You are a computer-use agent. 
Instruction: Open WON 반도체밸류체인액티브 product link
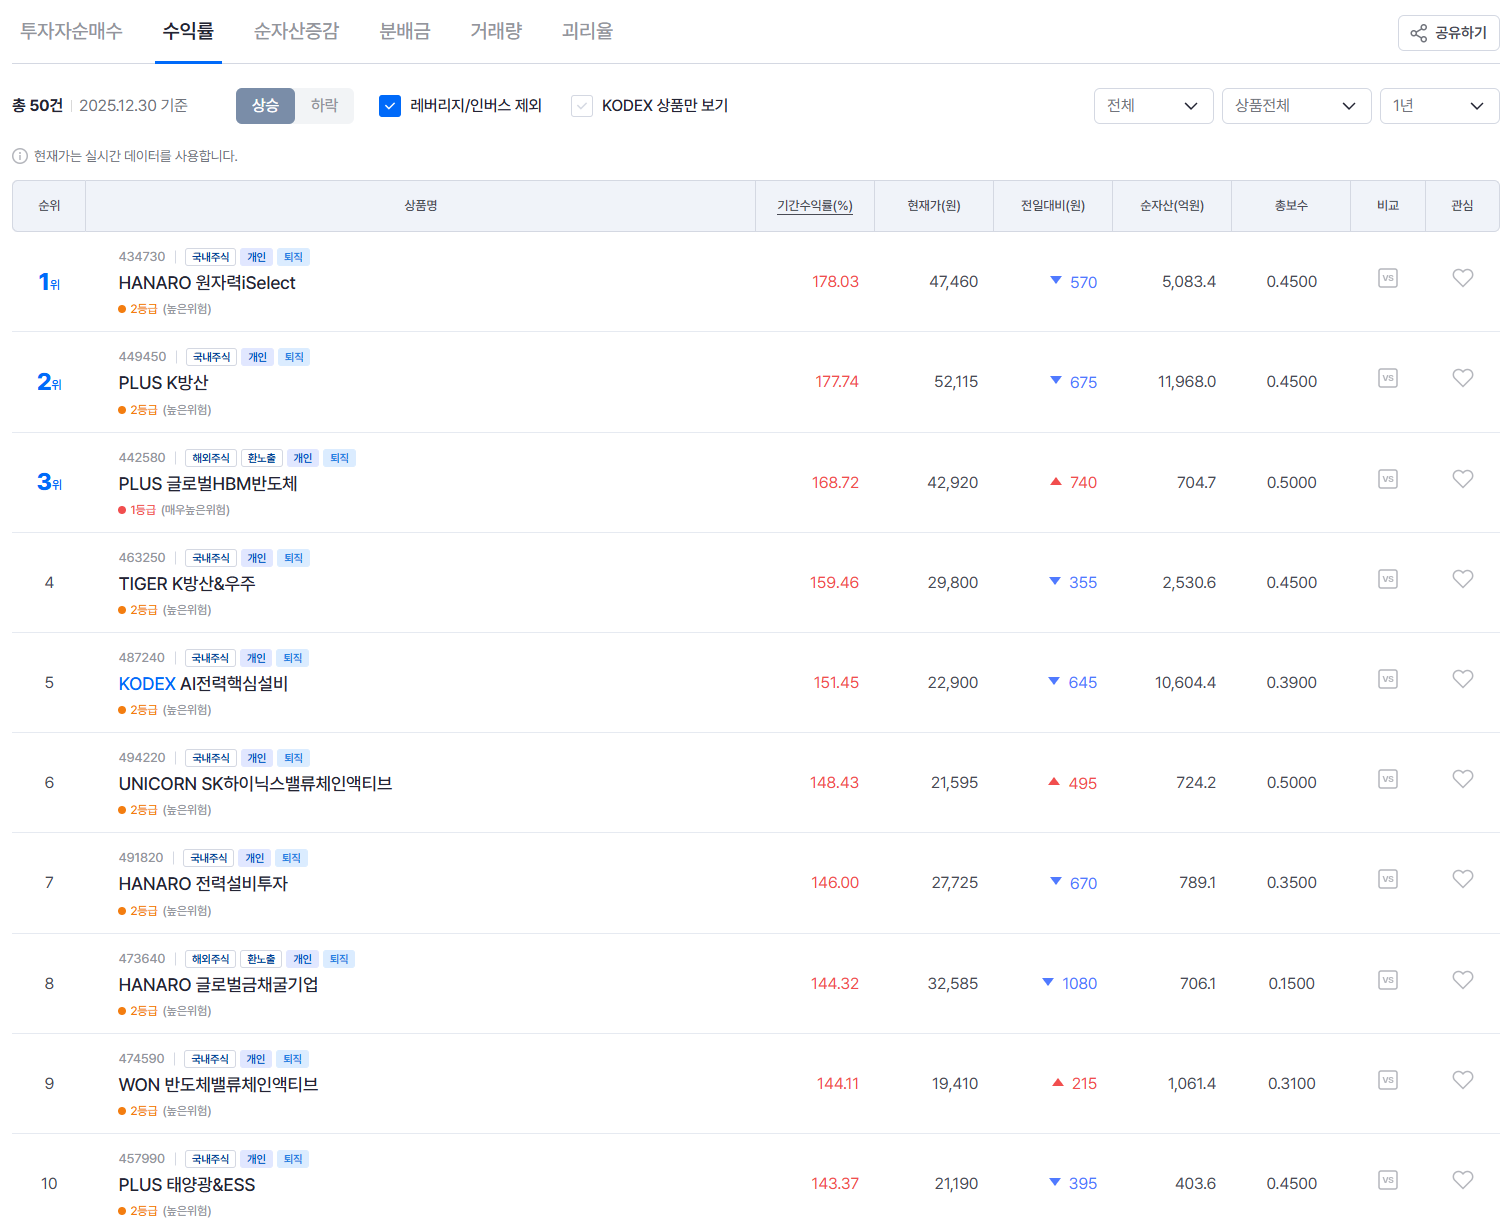[x=218, y=1085]
